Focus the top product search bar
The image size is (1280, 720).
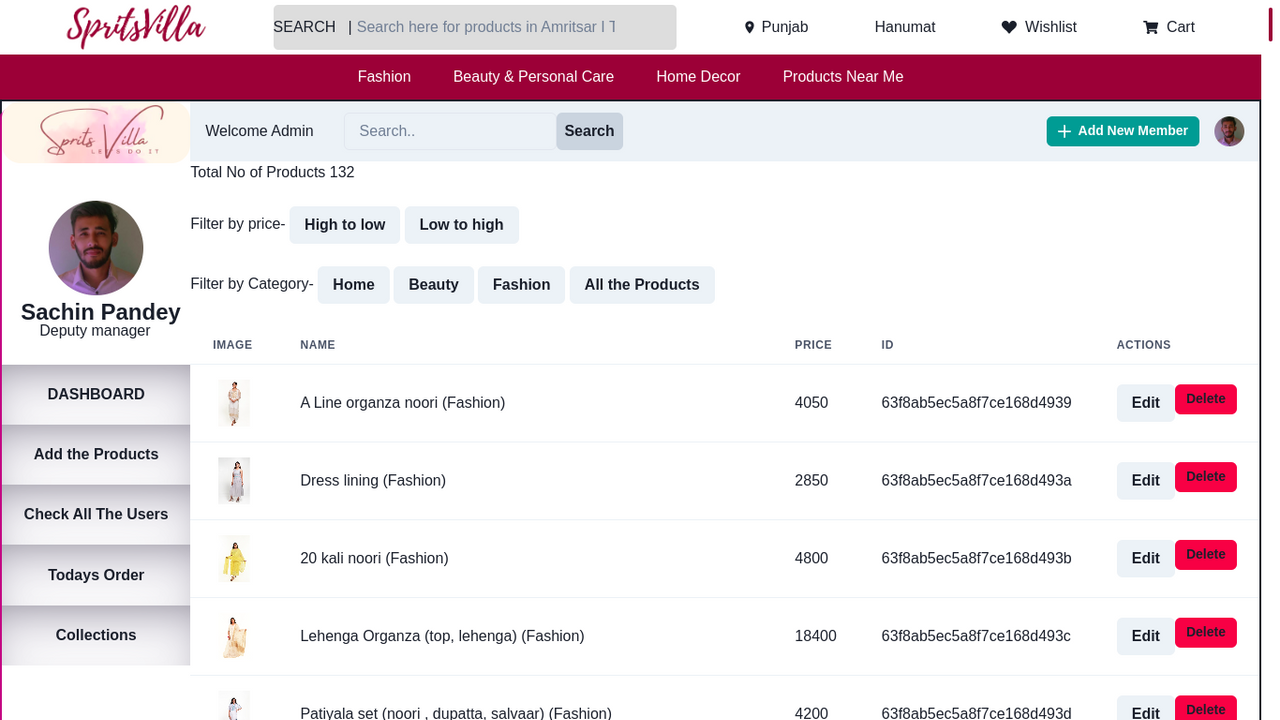coord(486,27)
